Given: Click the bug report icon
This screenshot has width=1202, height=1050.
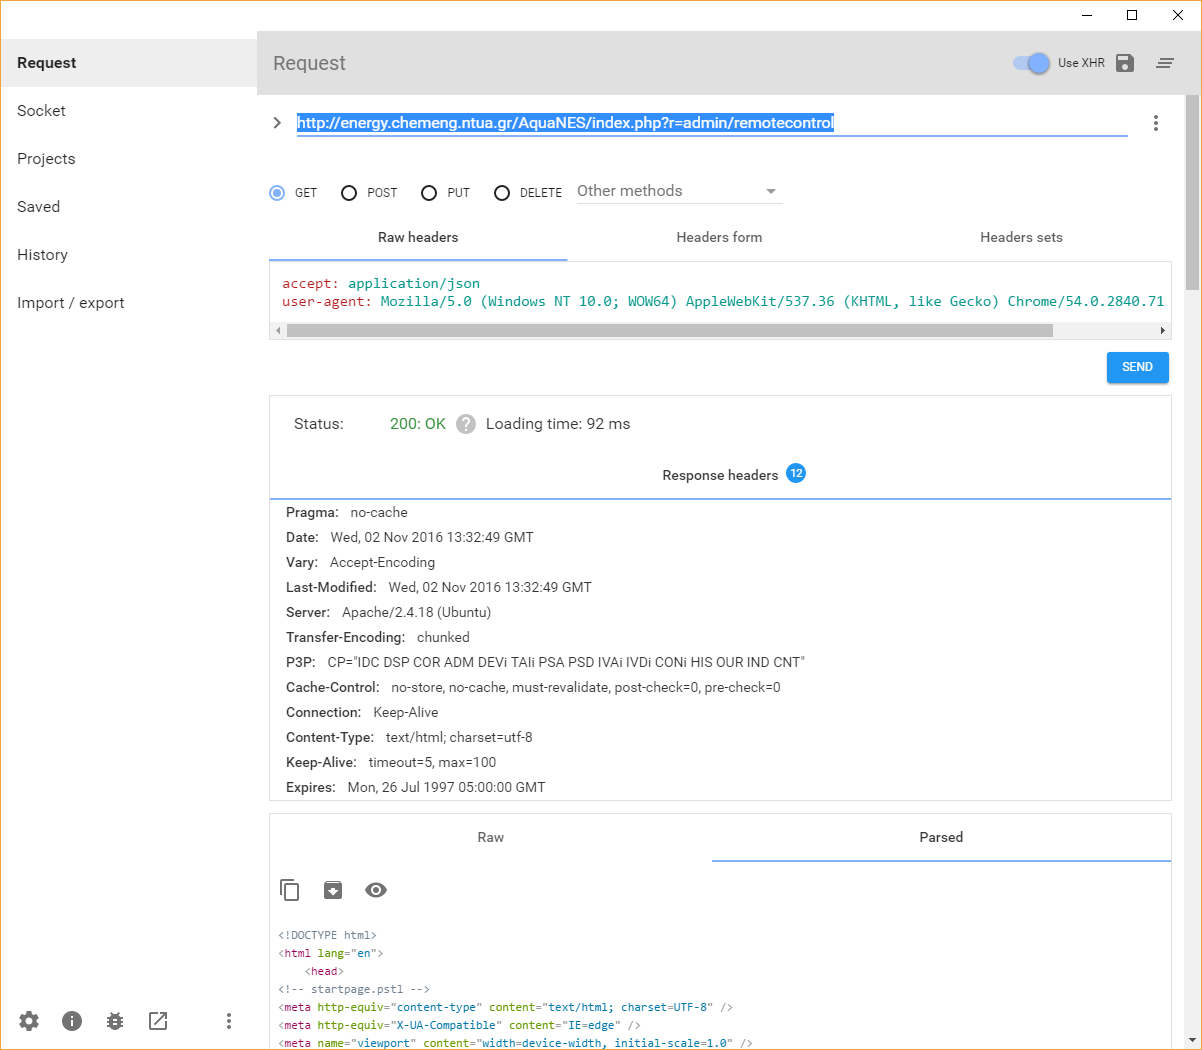Looking at the screenshot, I should pos(115,1021).
